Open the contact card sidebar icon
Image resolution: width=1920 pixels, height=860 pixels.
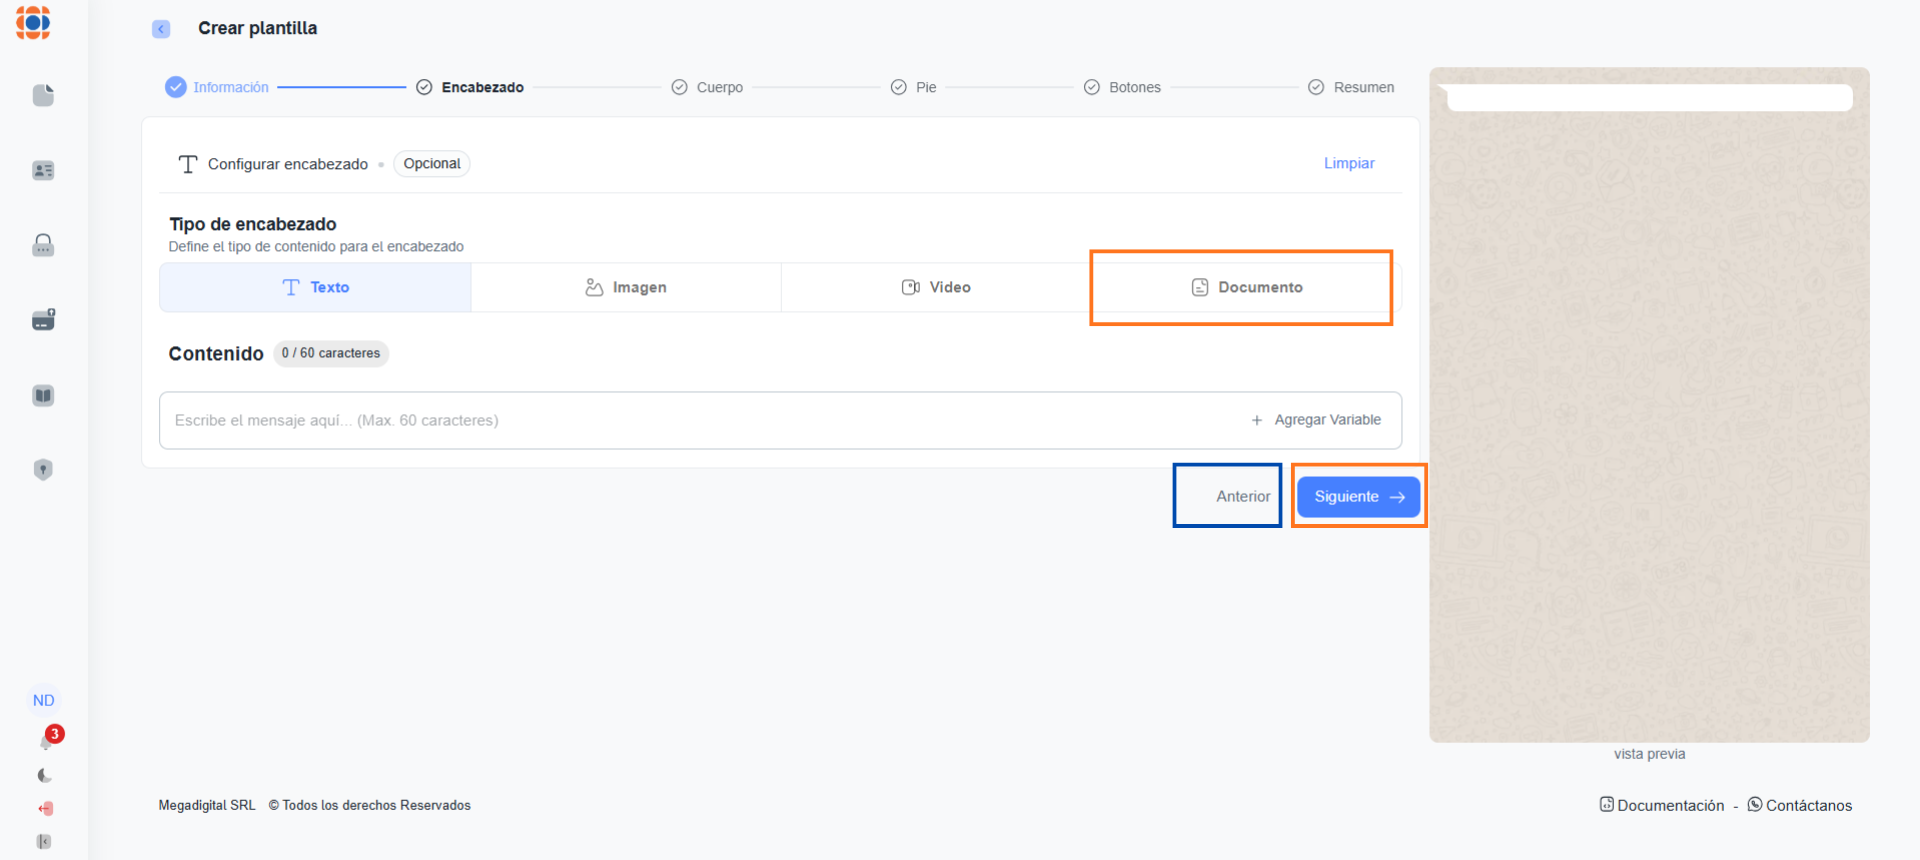pyautogui.click(x=43, y=170)
